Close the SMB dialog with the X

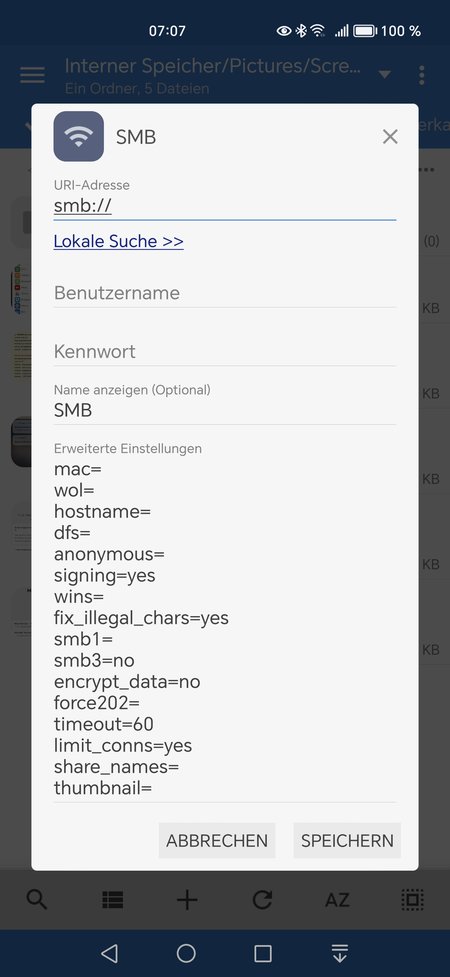[x=390, y=137]
